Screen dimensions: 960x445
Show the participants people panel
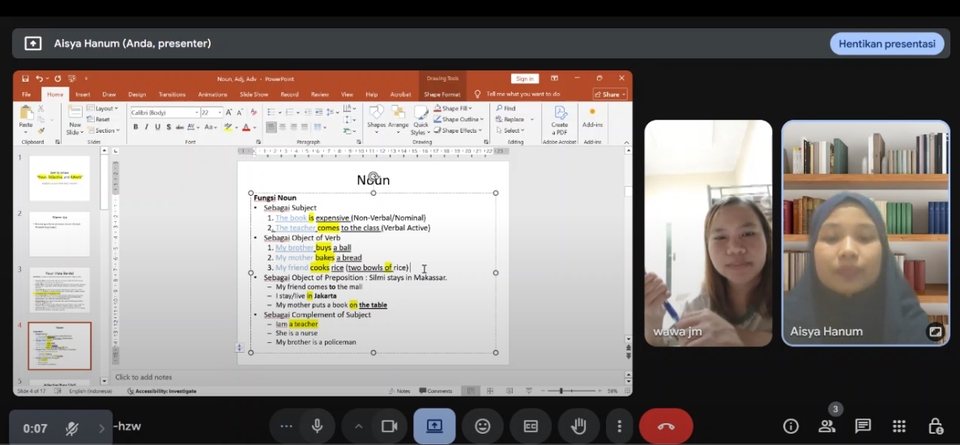click(x=827, y=426)
